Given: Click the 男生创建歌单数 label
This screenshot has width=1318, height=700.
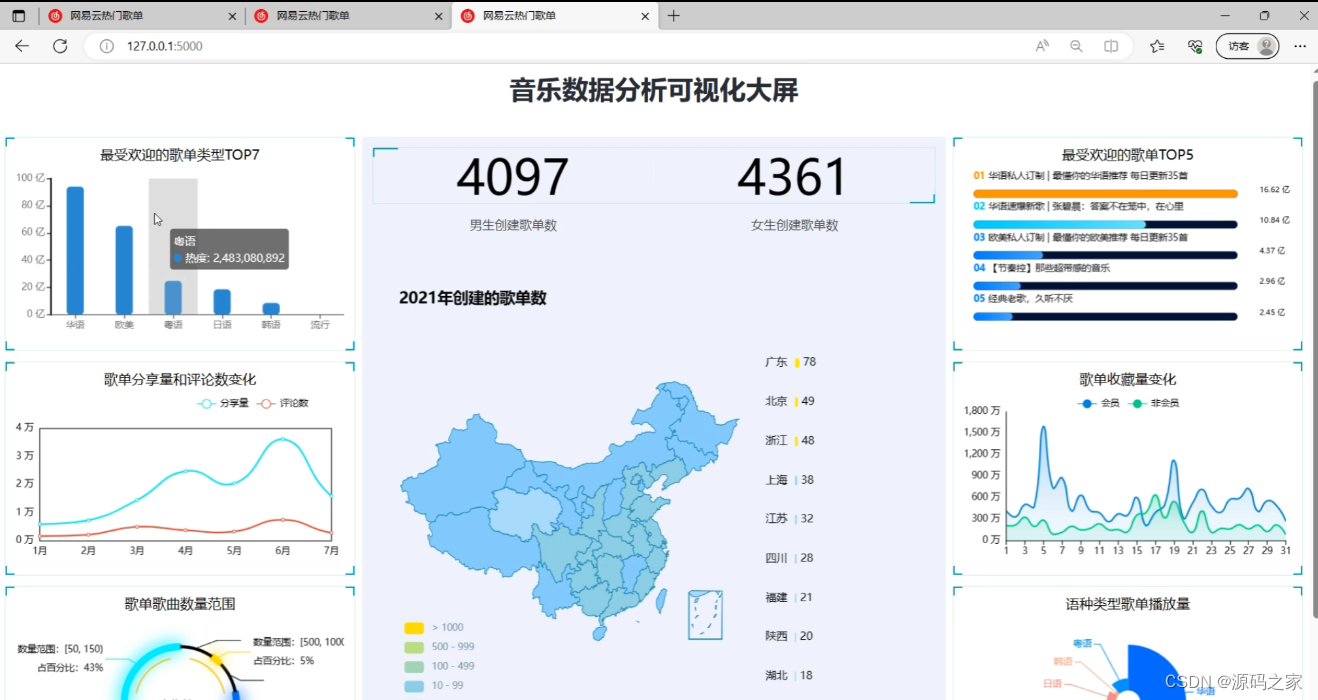Looking at the screenshot, I should tap(513, 225).
